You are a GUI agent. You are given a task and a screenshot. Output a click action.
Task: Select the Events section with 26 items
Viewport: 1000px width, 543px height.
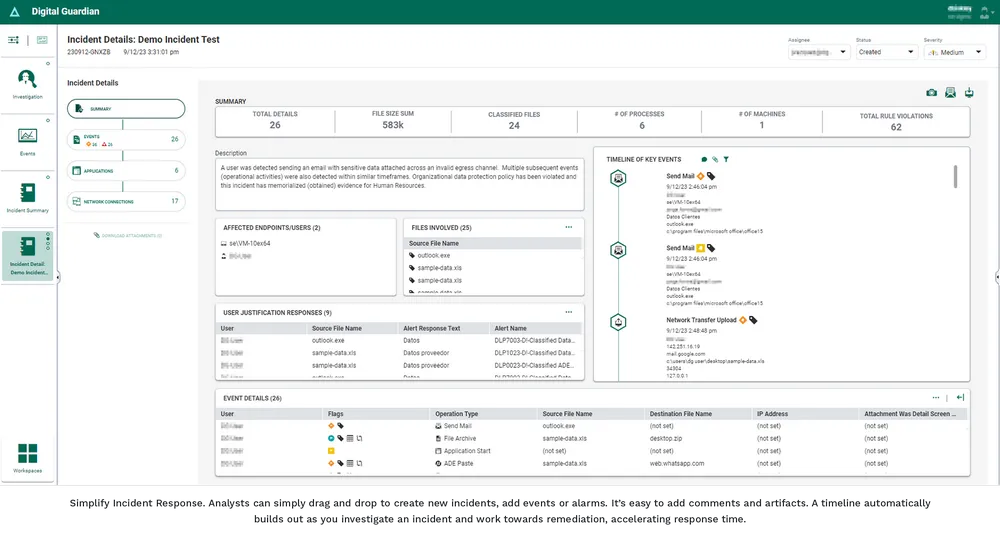pos(126,140)
